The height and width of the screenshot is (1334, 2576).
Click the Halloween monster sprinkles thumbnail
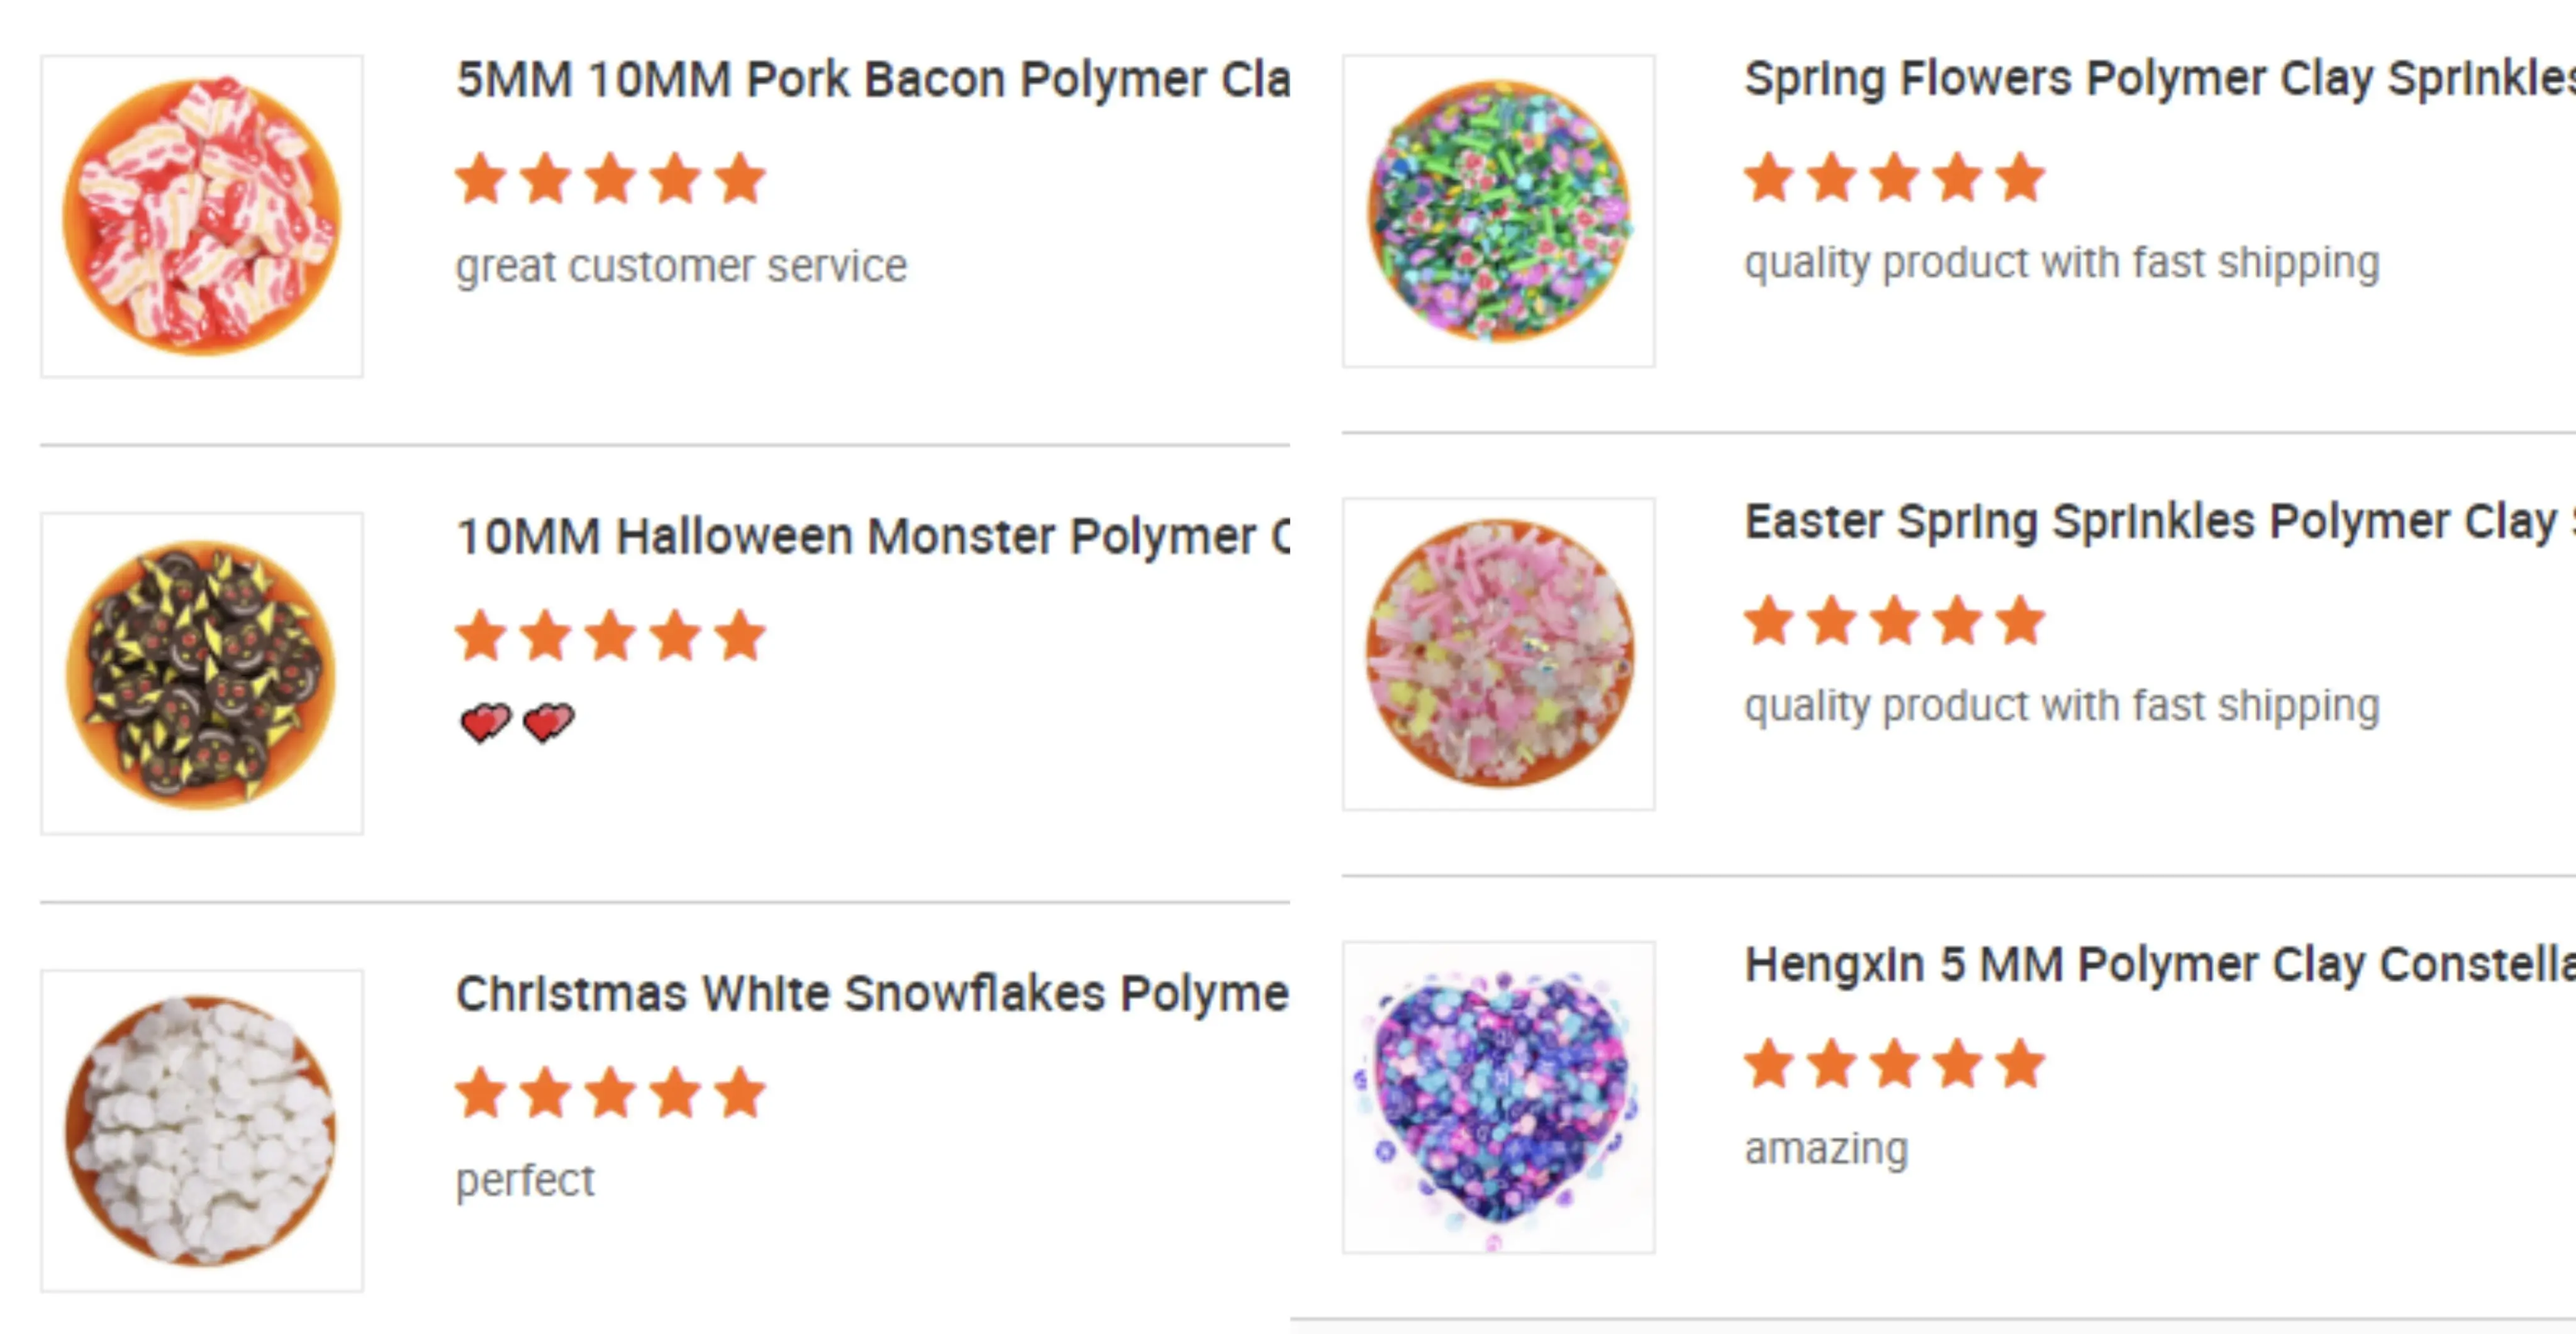202,673
